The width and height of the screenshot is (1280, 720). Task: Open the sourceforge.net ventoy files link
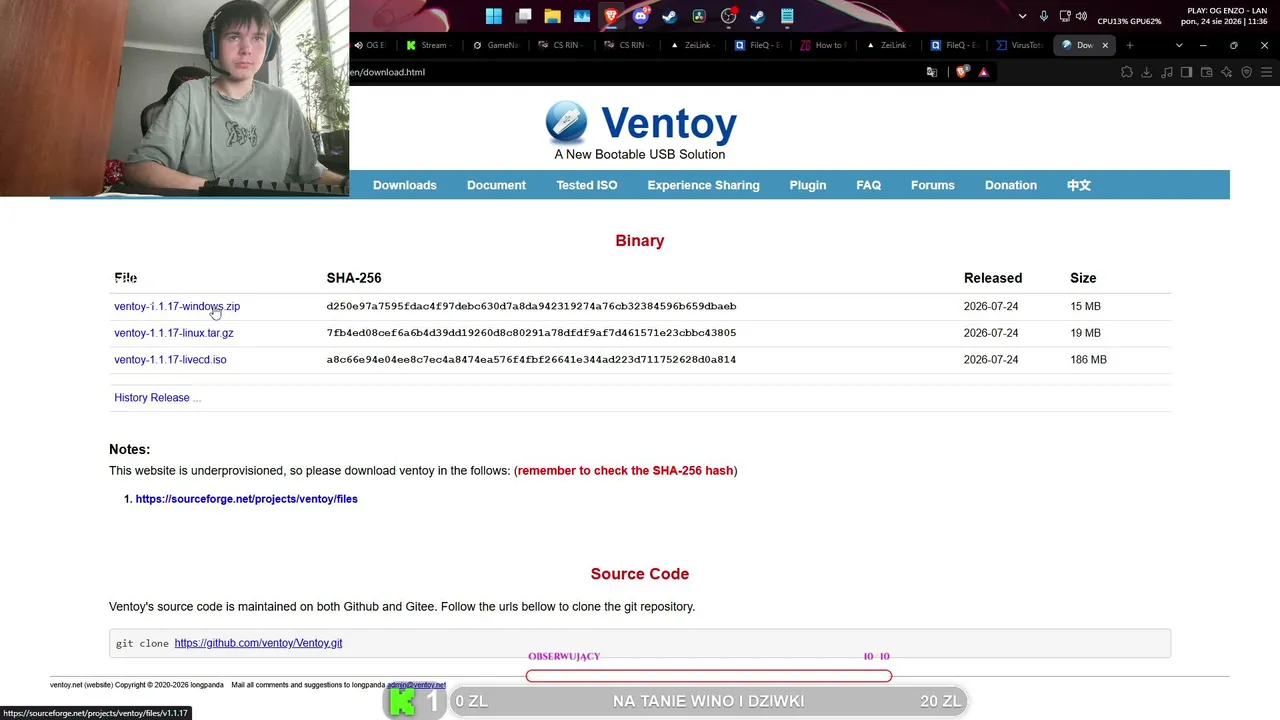pos(247,499)
